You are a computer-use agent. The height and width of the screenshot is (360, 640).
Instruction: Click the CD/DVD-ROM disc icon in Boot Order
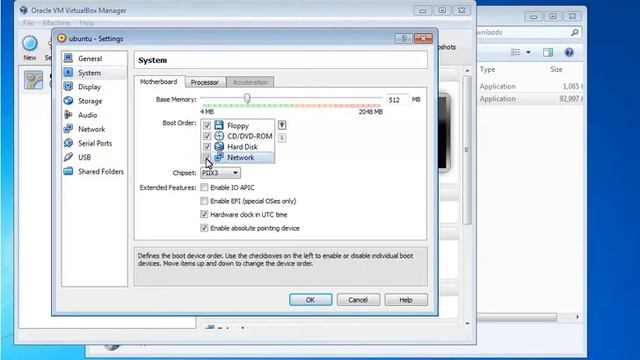[219, 136]
